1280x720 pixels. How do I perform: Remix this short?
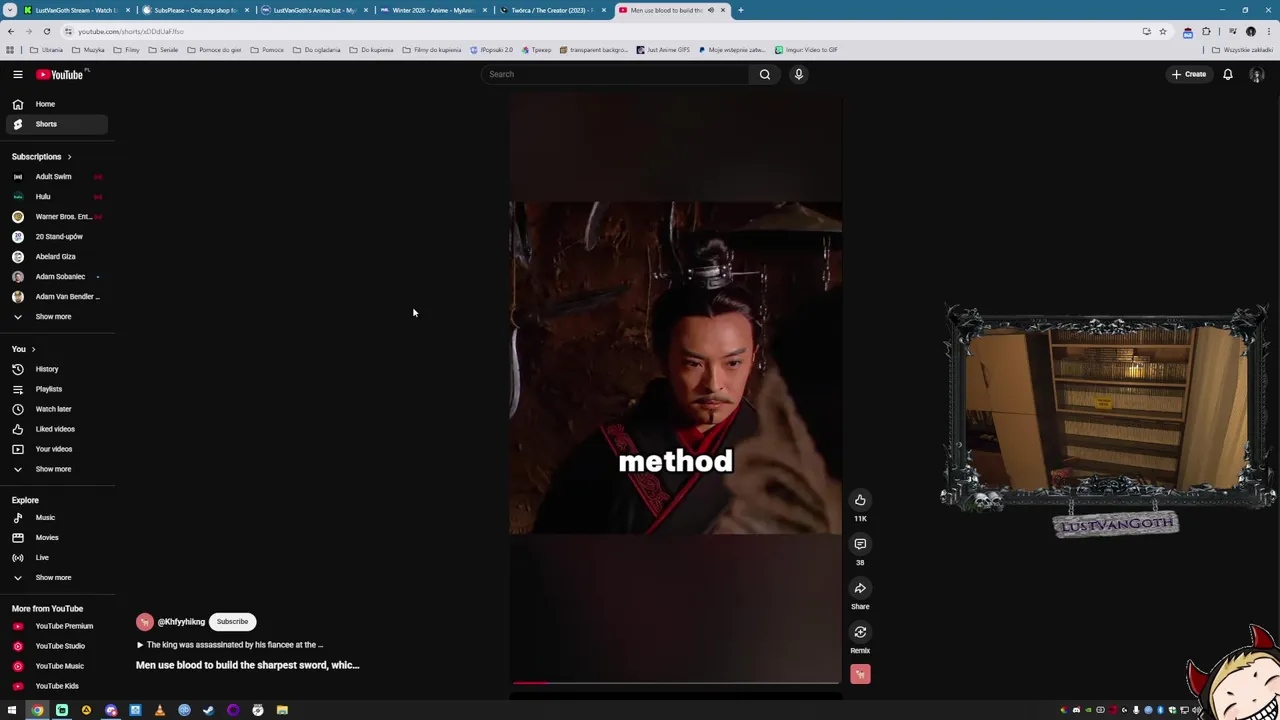tap(860, 632)
